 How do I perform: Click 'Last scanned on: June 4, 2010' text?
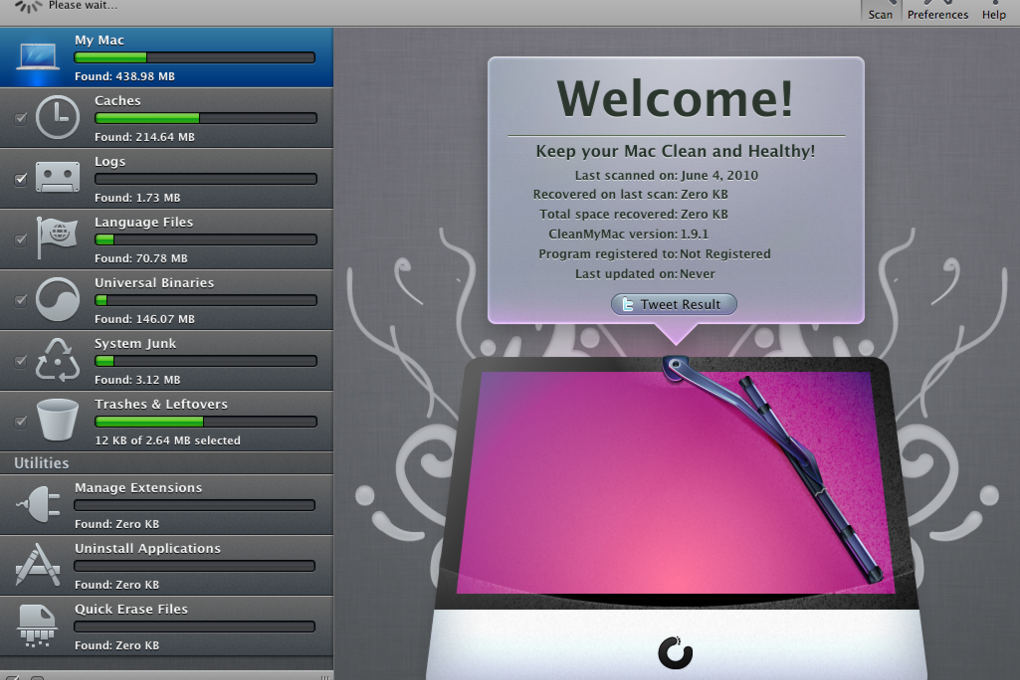666,175
